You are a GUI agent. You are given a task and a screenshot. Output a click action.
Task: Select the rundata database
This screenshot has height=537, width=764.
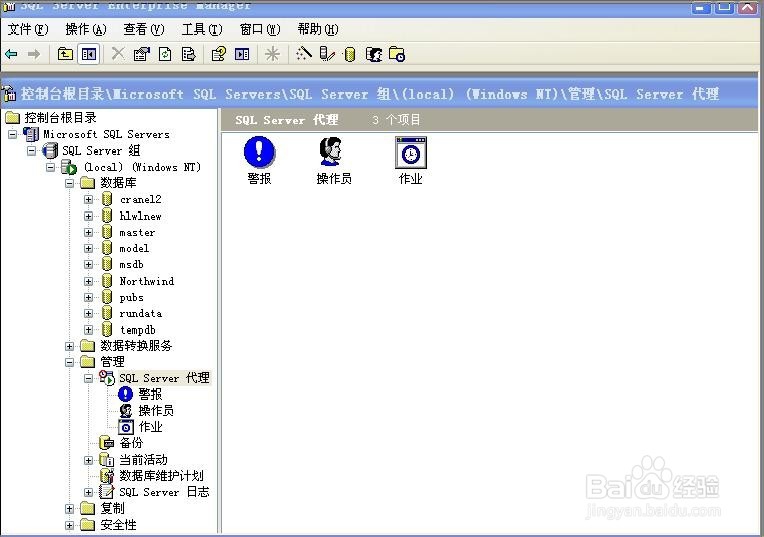[x=141, y=313]
